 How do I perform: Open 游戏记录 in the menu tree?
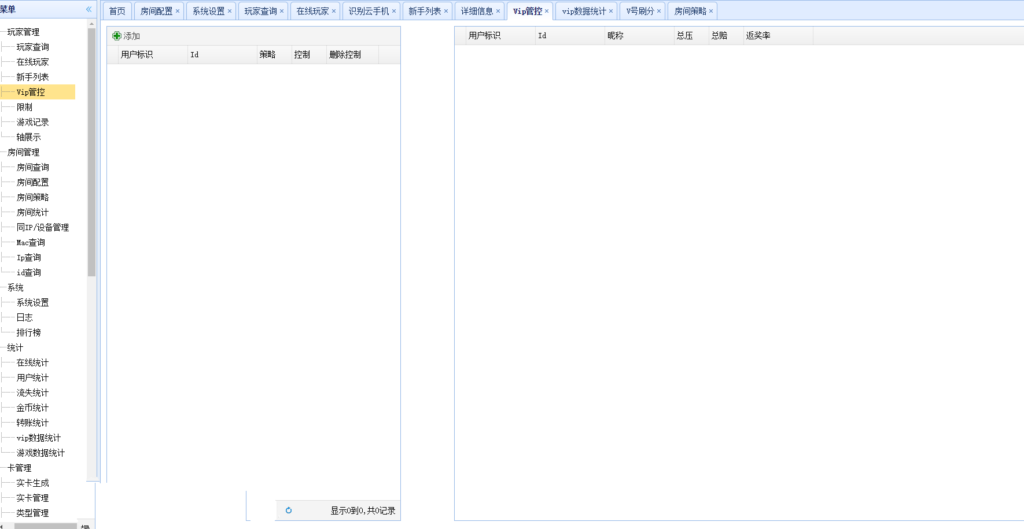pyautogui.click(x=33, y=122)
